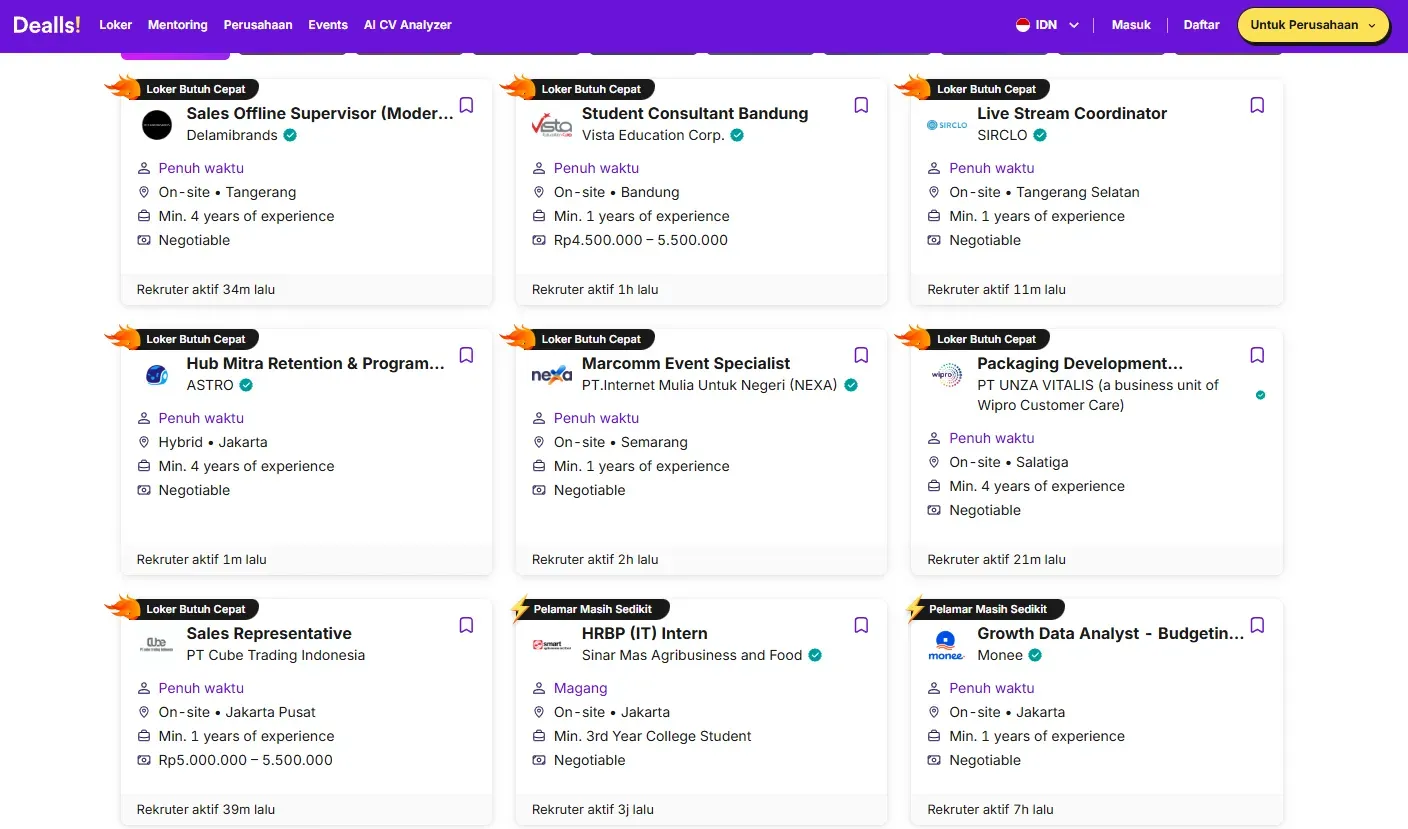Viewport: 1408px width, 829px height.
Task: Click Min. 3rd Year College Student
Action: tap(653, 736)
